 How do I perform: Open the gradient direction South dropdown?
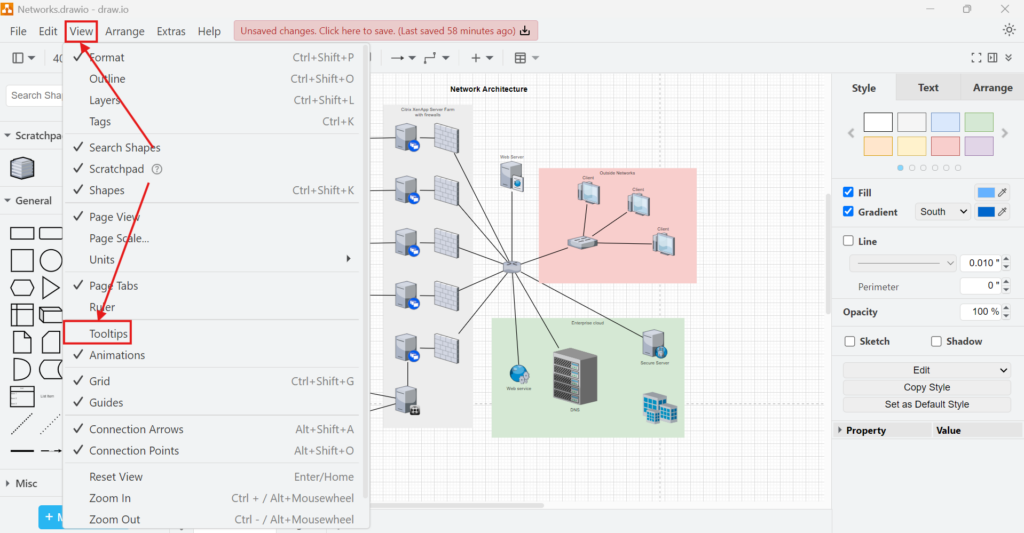tap(944, 212)
